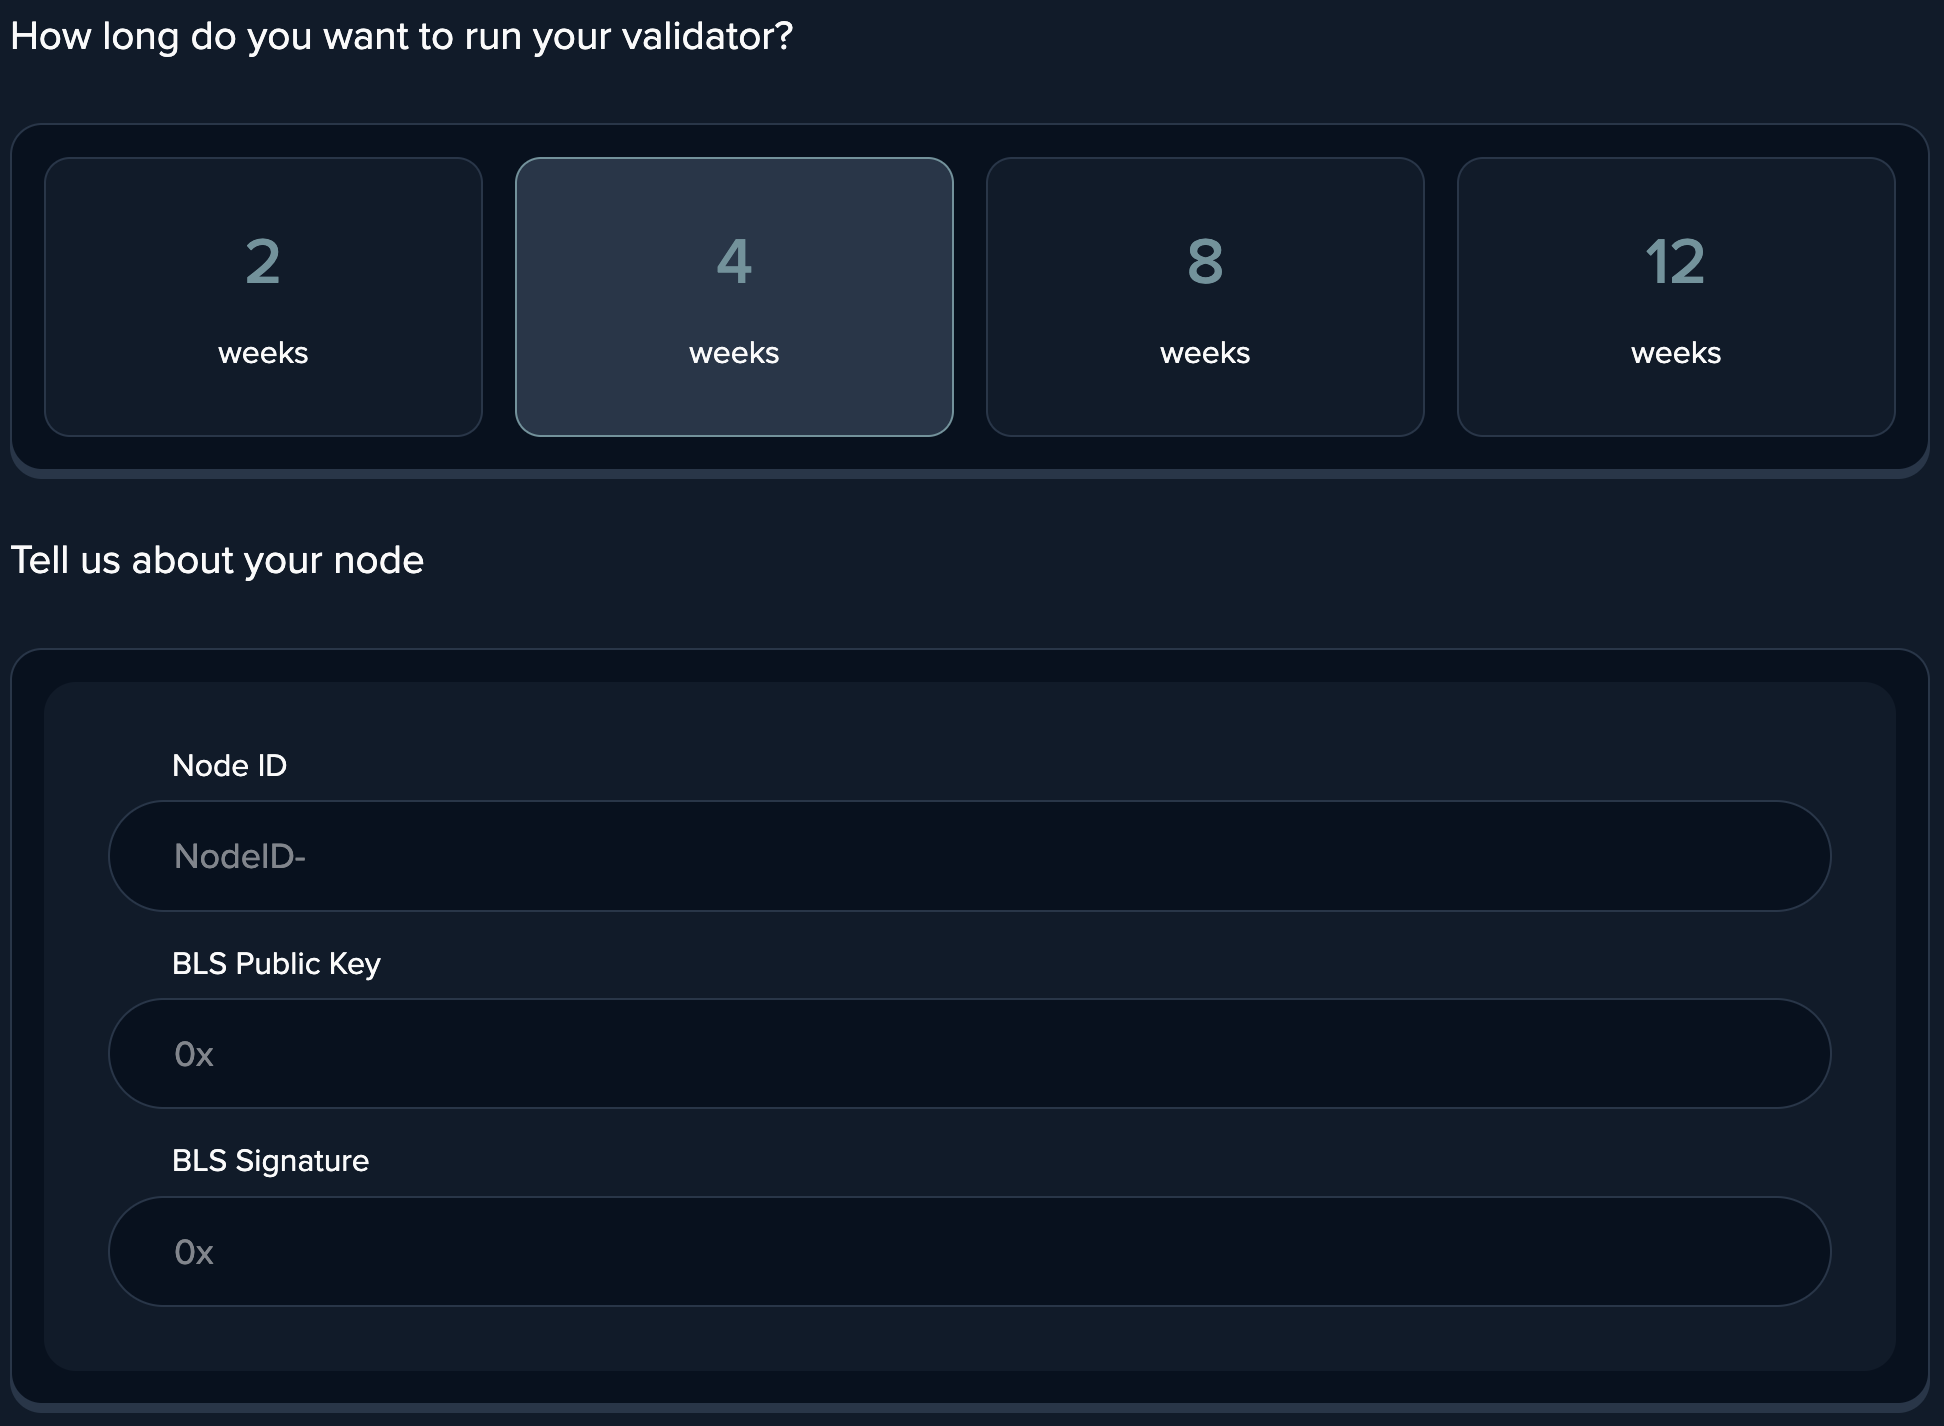Click the "Tell us about your node" heading
1944x1426 pixels.
217,560
